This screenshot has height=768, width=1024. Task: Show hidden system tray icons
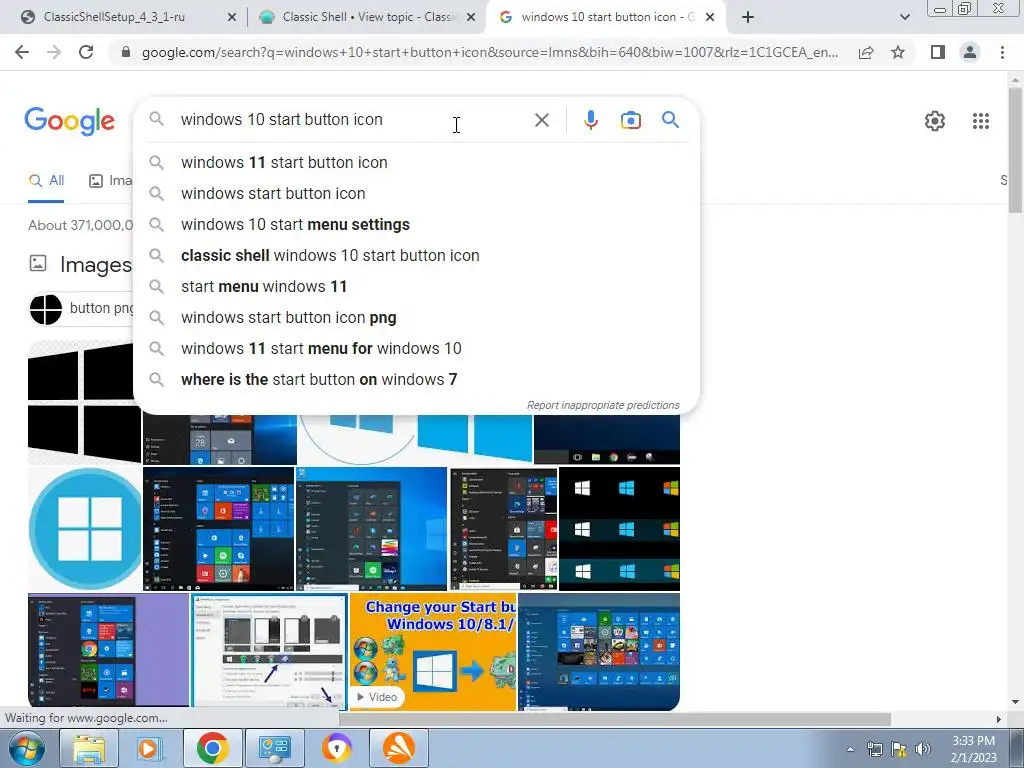click(850, 750)
